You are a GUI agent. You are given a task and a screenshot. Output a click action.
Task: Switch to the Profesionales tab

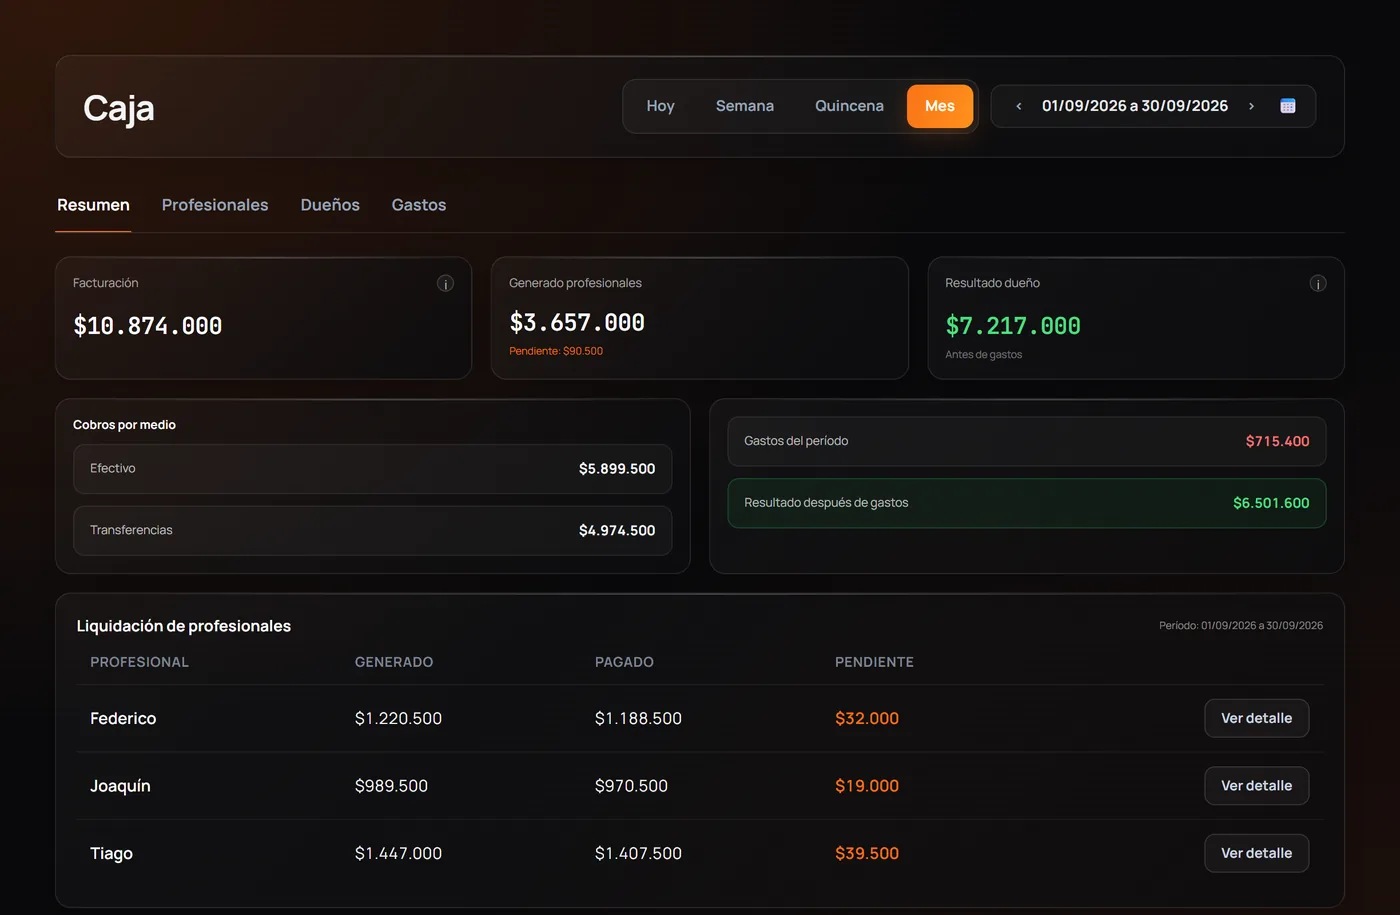(x=215, y=205)
